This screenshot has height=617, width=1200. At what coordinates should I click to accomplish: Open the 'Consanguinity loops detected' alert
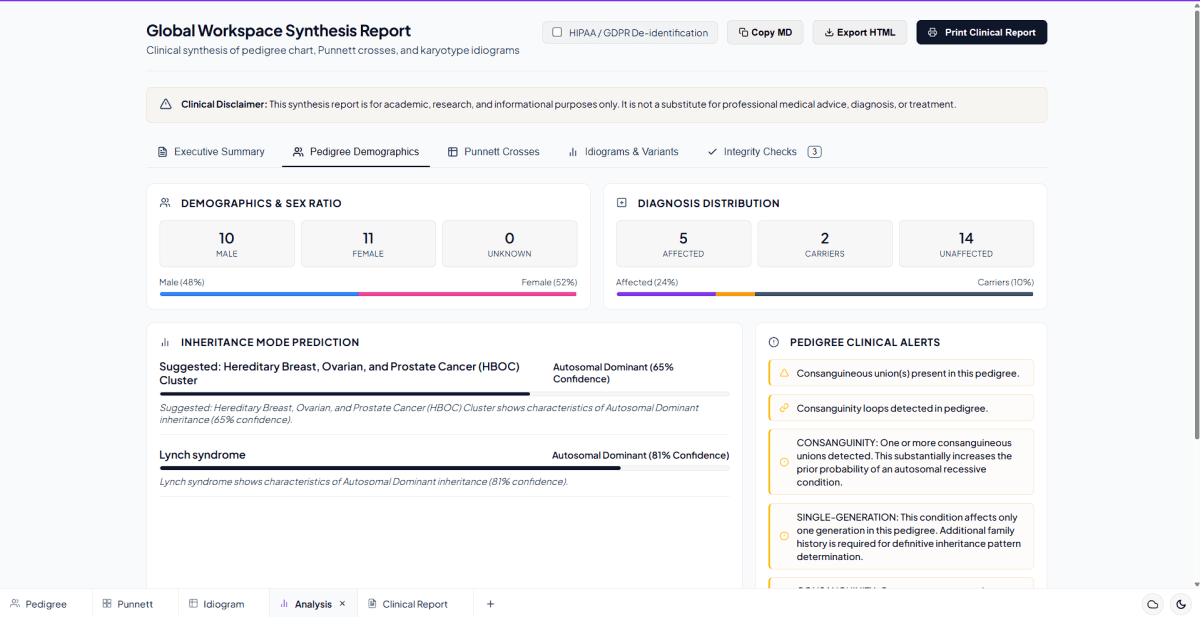tap(901, 408)
